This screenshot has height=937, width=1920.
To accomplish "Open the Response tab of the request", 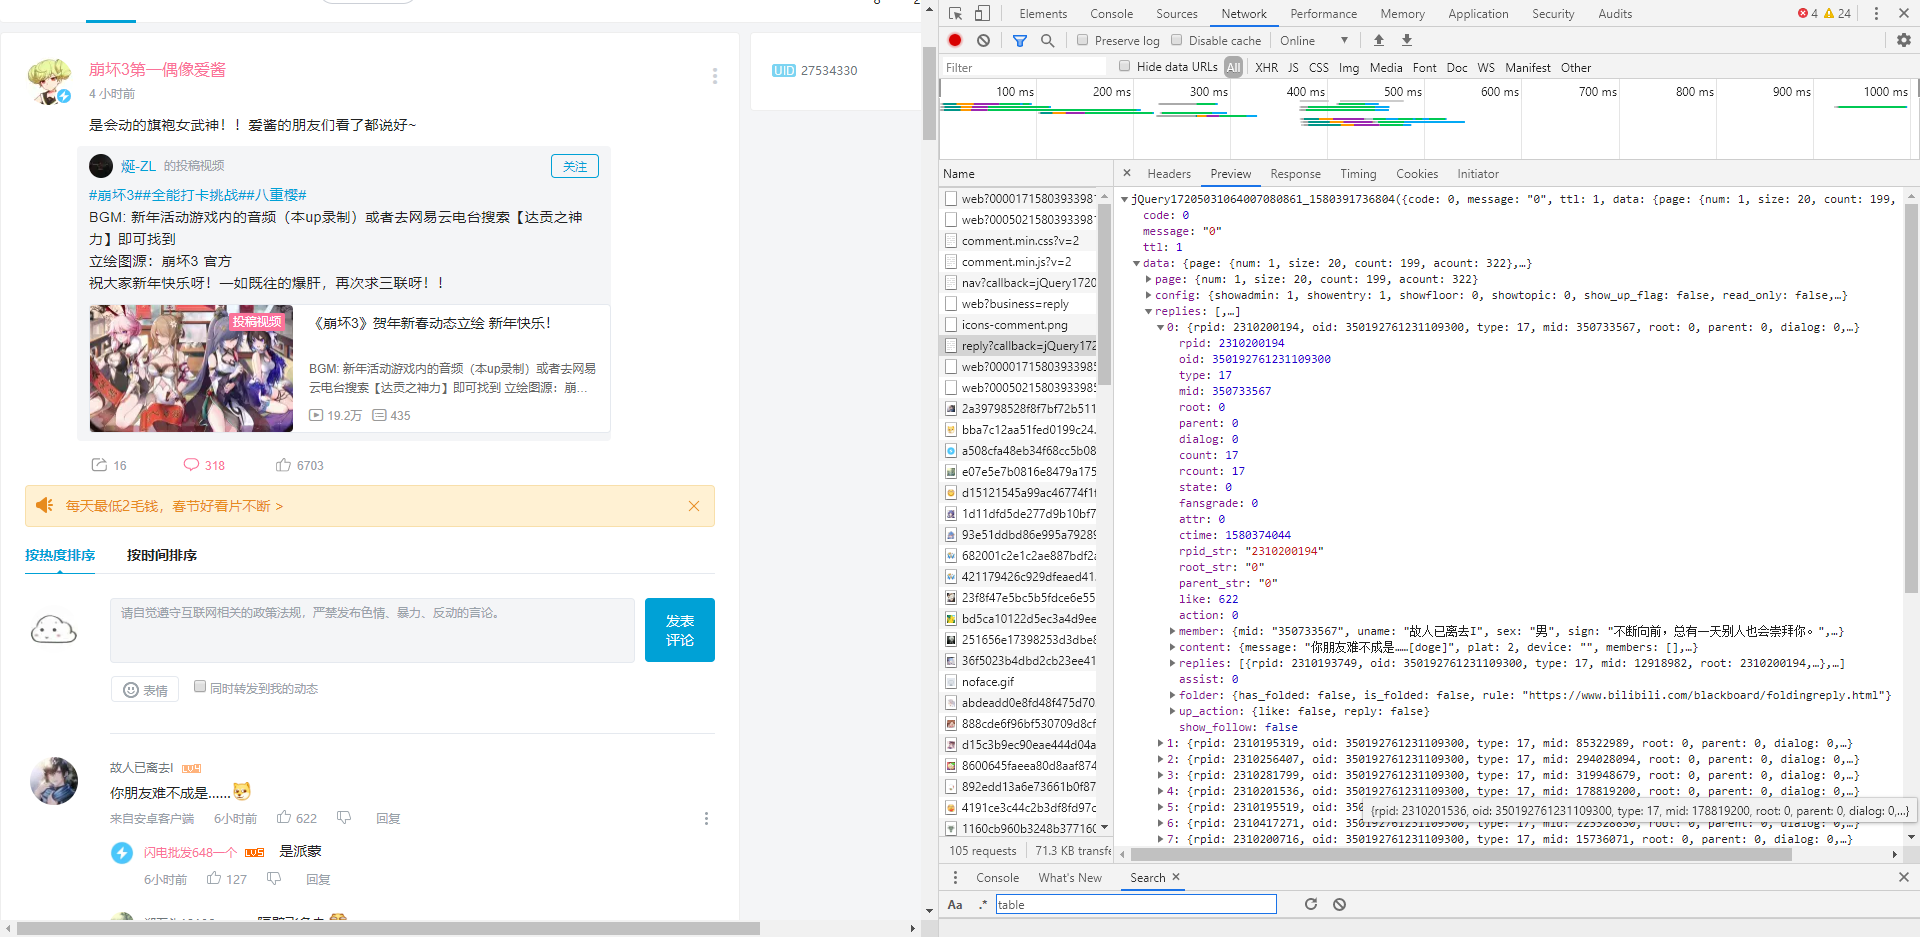I will [1295, 173].
